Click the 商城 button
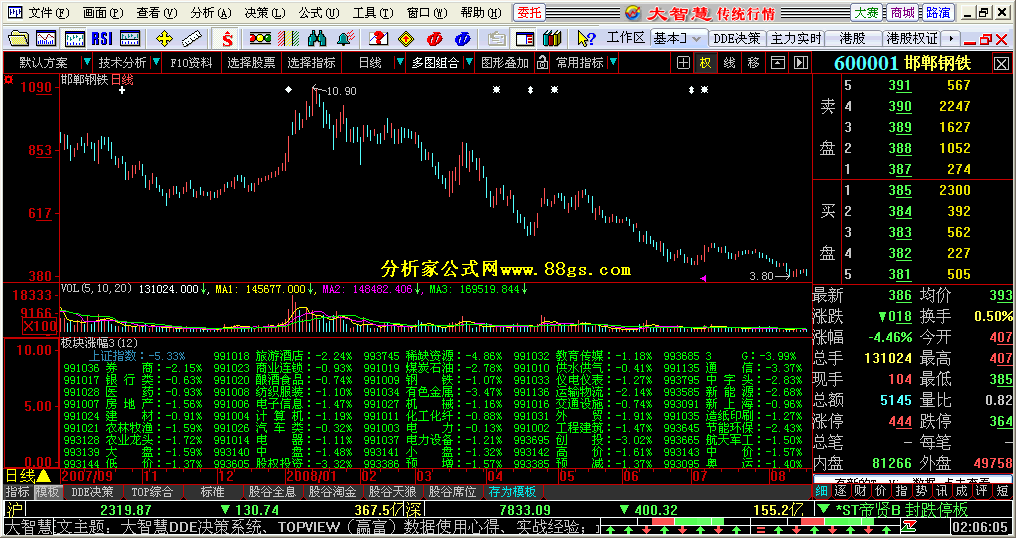The image size is (1016, 538). click(x=903, y=12)
